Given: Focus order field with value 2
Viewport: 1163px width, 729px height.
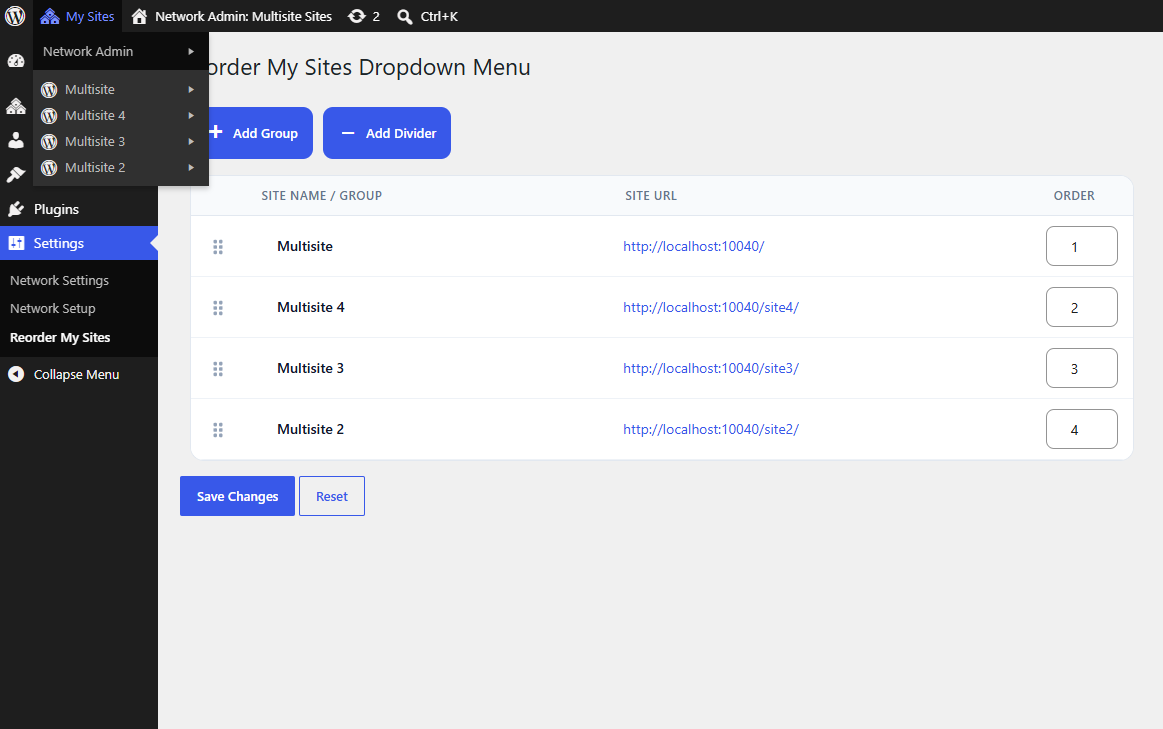Looking at the screenshot, I should click(1081, 307).
